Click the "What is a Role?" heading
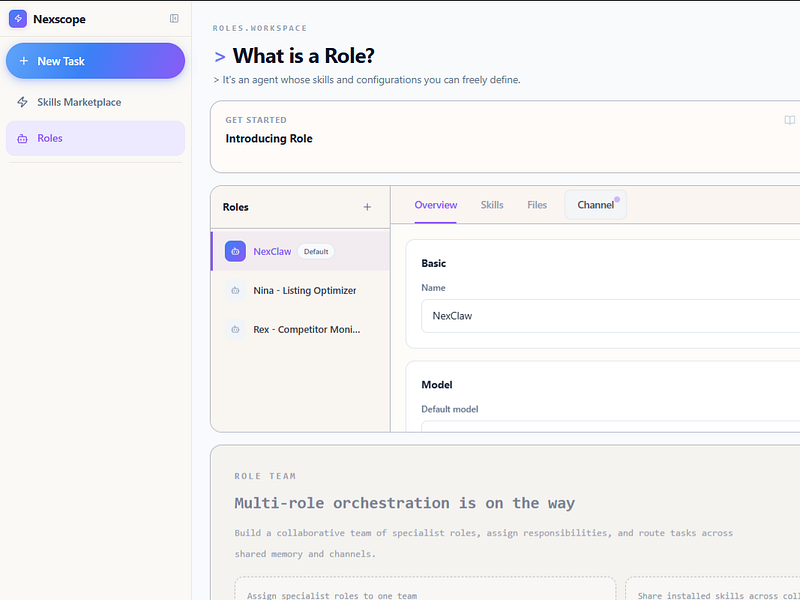Image resolution: width=800 pixels, height=600 pixels. click(304, 56)
